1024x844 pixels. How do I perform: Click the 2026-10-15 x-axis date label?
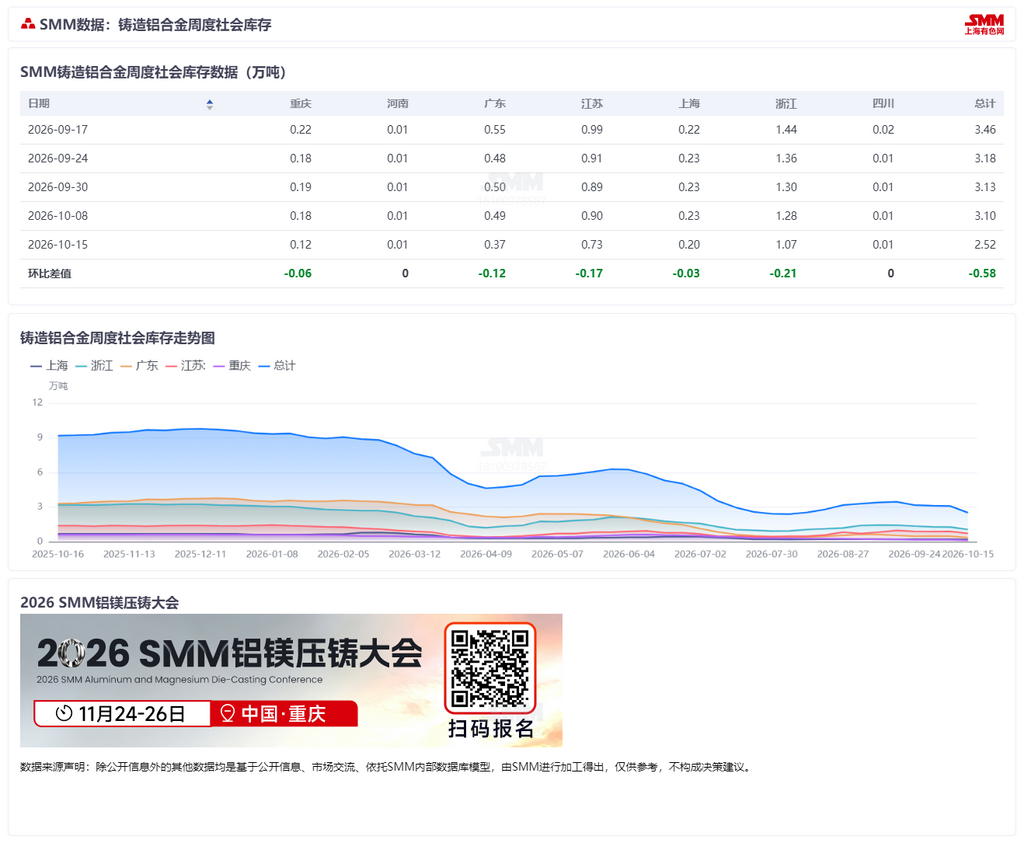click(968, 553)
